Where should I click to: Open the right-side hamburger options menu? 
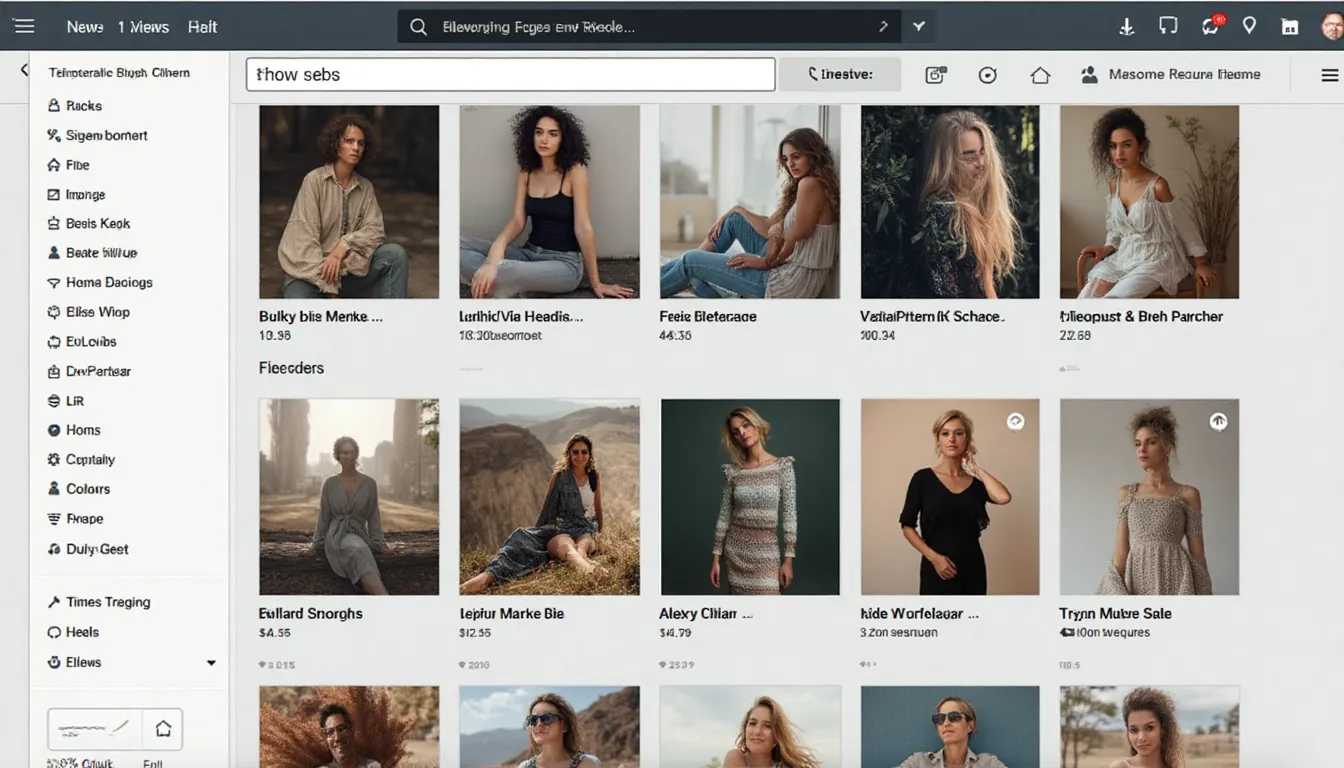(1329, 75)
